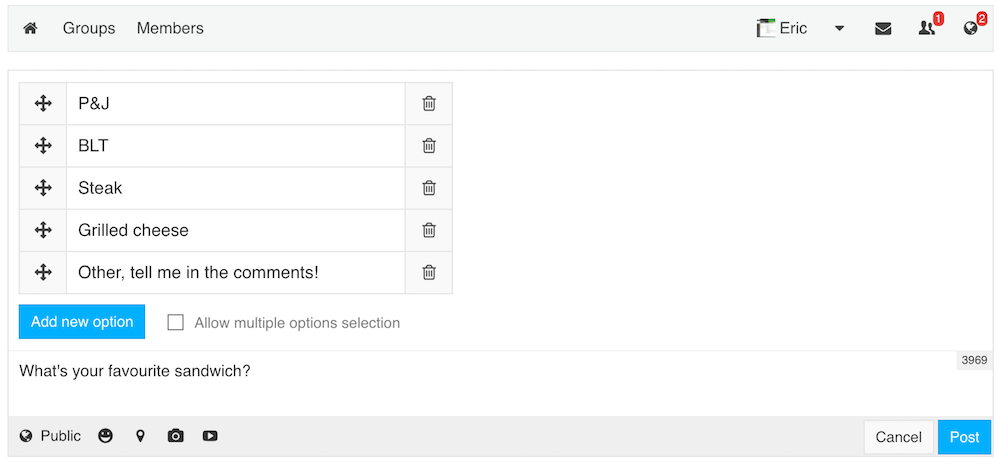The width and height of the screenshot is (1000, 462).
Task: Enable Allow multiple options selection checkbox
Action: tap(175, 322)
